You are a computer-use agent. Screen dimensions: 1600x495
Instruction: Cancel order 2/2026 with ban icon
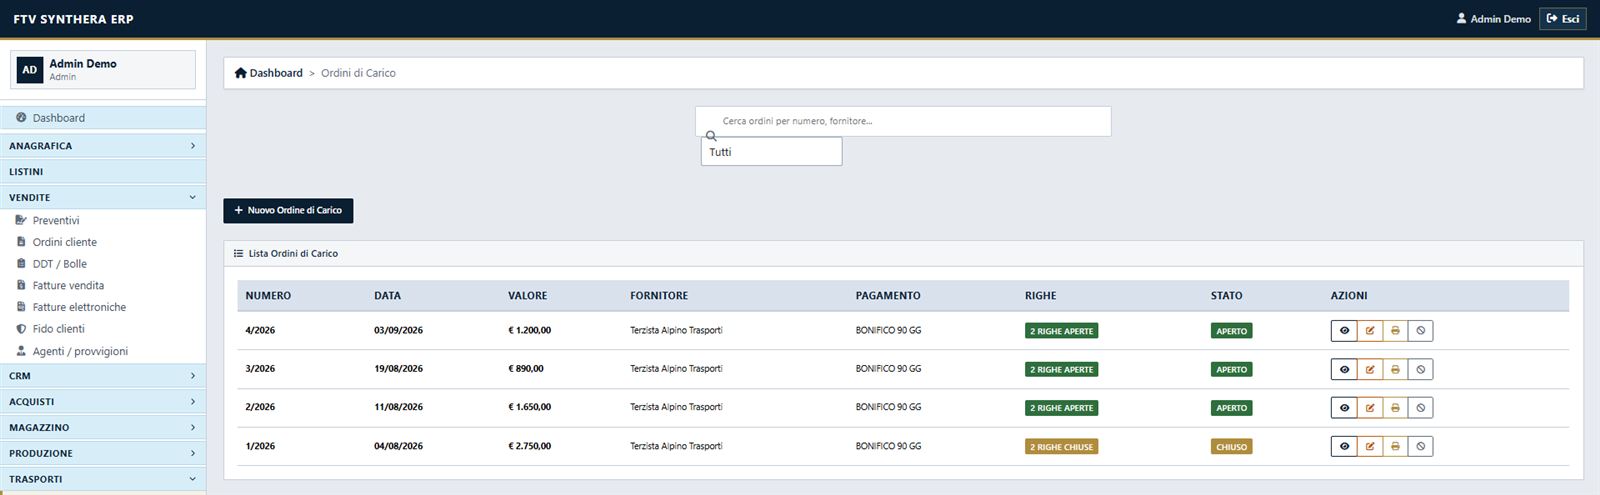1421,408
